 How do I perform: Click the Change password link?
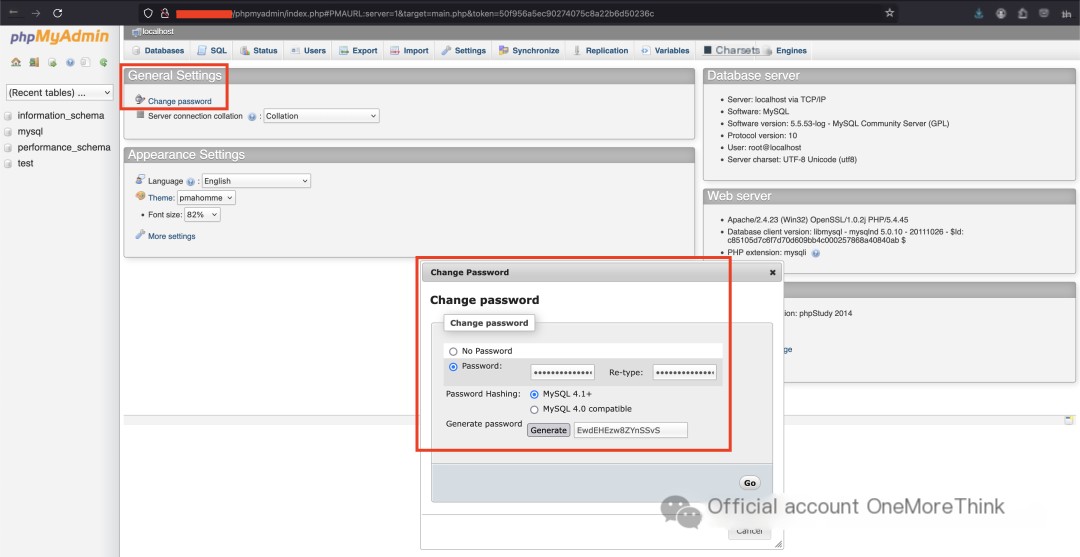[180, 101]
